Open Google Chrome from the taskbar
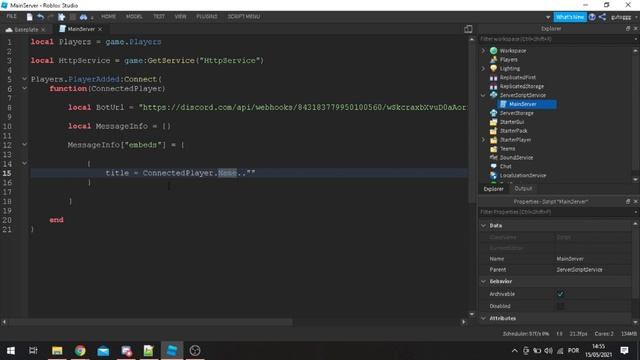 pos(80,351)
